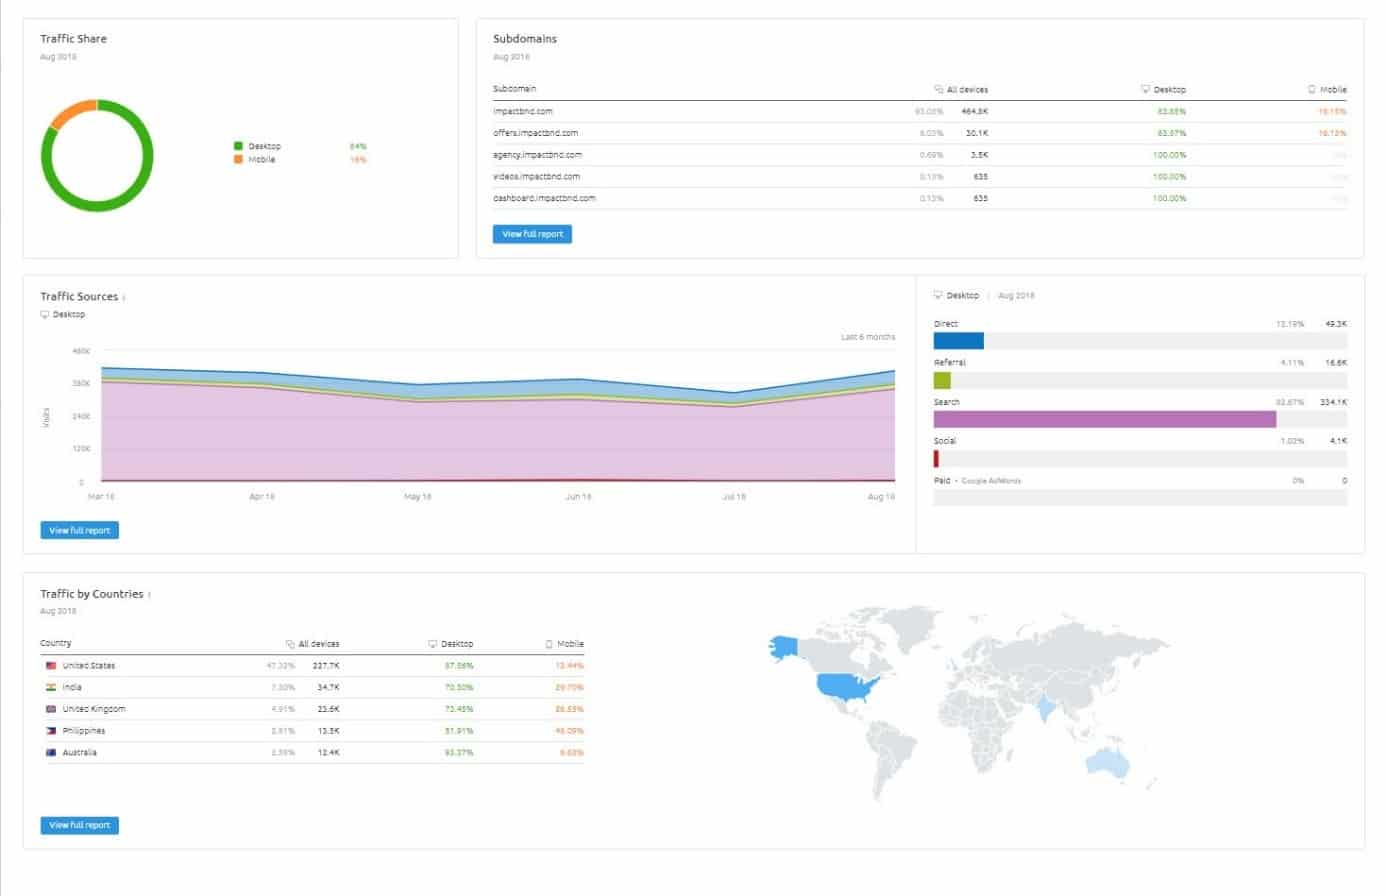Click All devices icon in countries table
1386x896 pixels.
[x=290, y=644]
